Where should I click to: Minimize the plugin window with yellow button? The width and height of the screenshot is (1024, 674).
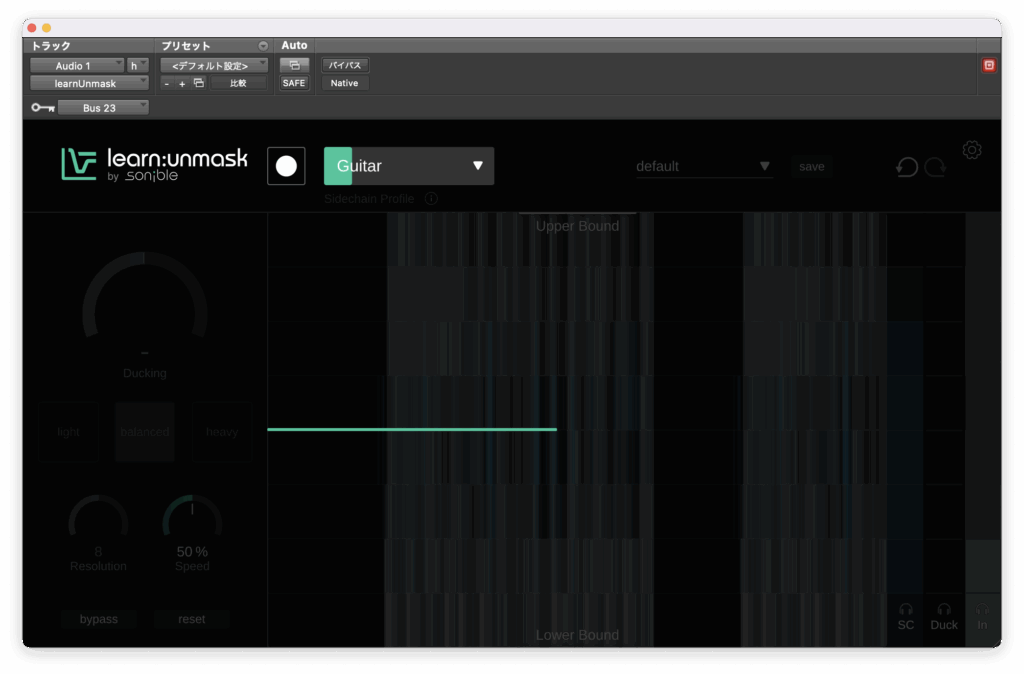click(x=46, y=28)
